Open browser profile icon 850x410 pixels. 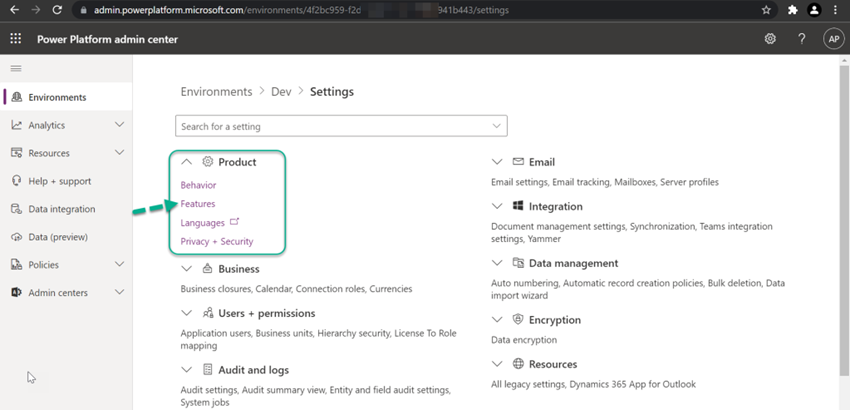814,10
